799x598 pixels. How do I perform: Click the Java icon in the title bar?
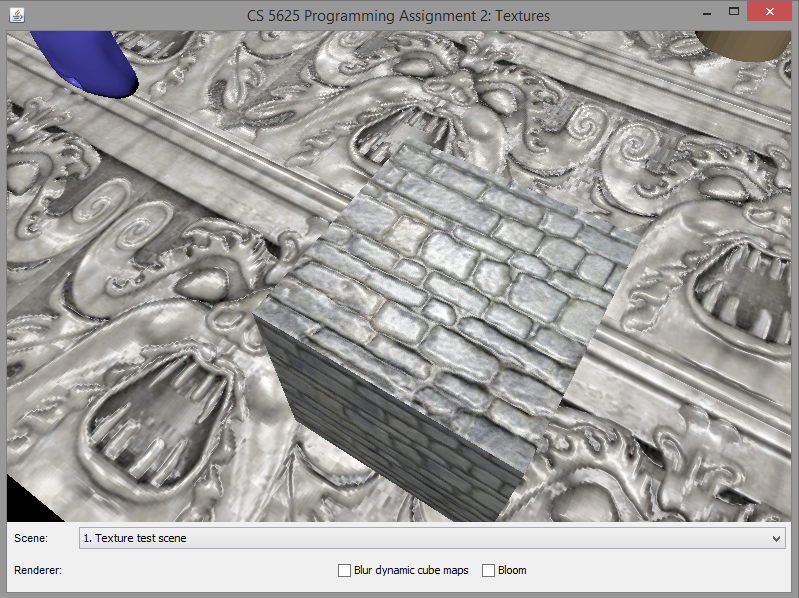[x=18, y=15]
